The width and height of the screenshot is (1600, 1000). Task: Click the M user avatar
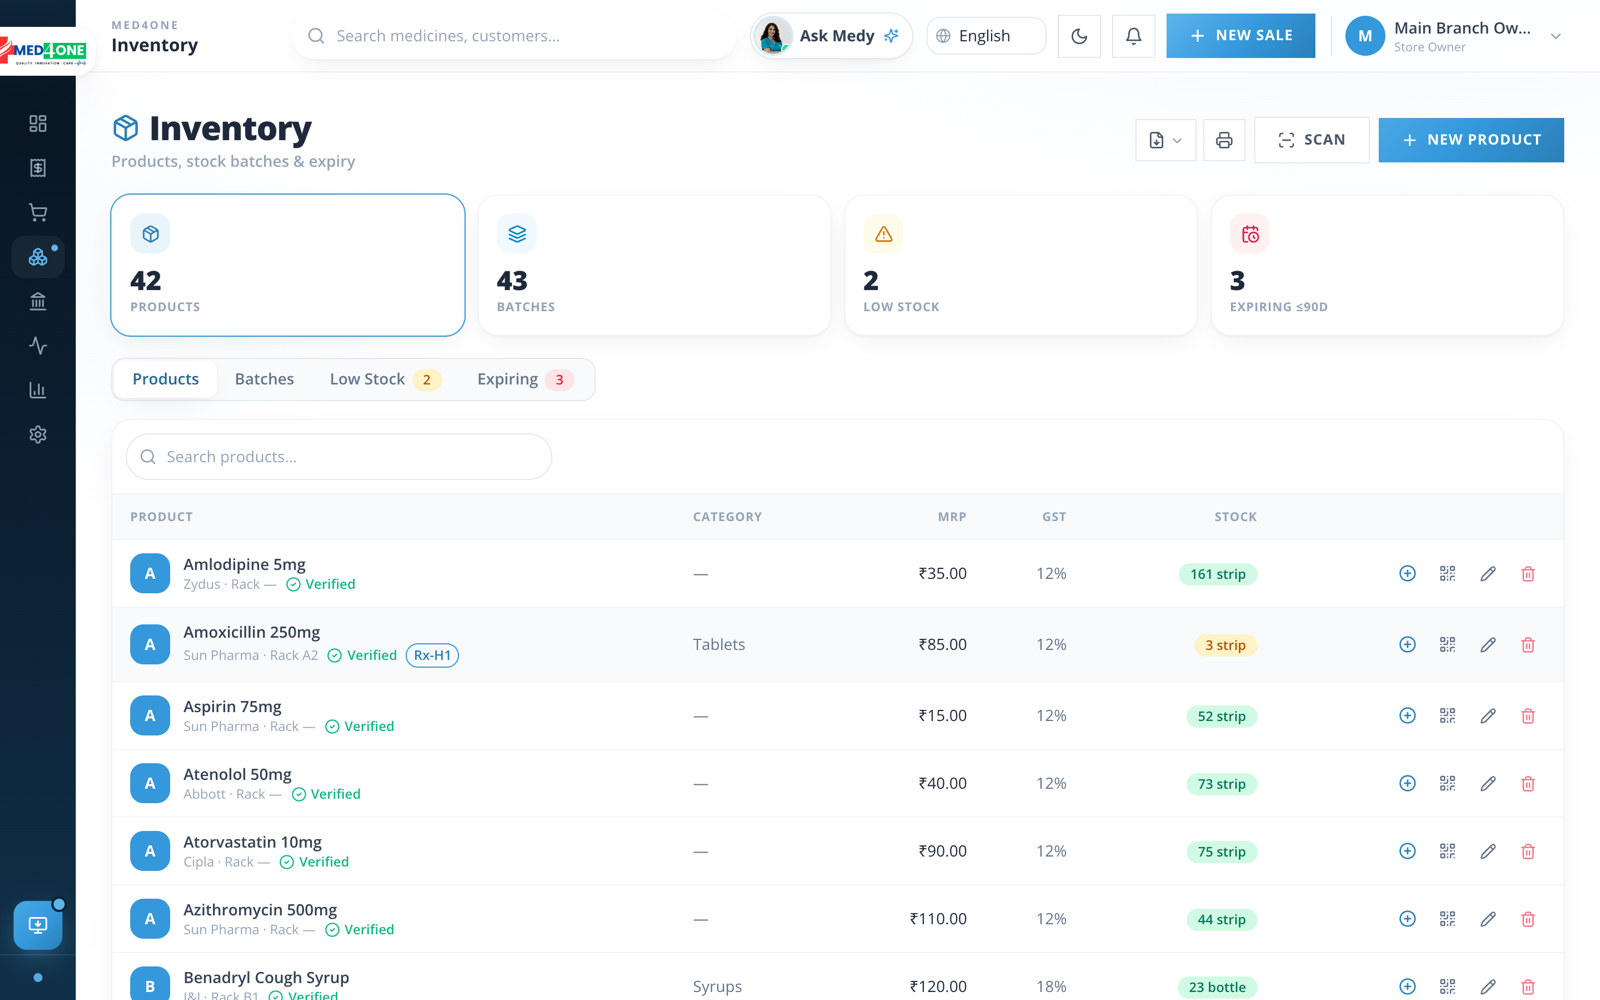coord(1364,36)
